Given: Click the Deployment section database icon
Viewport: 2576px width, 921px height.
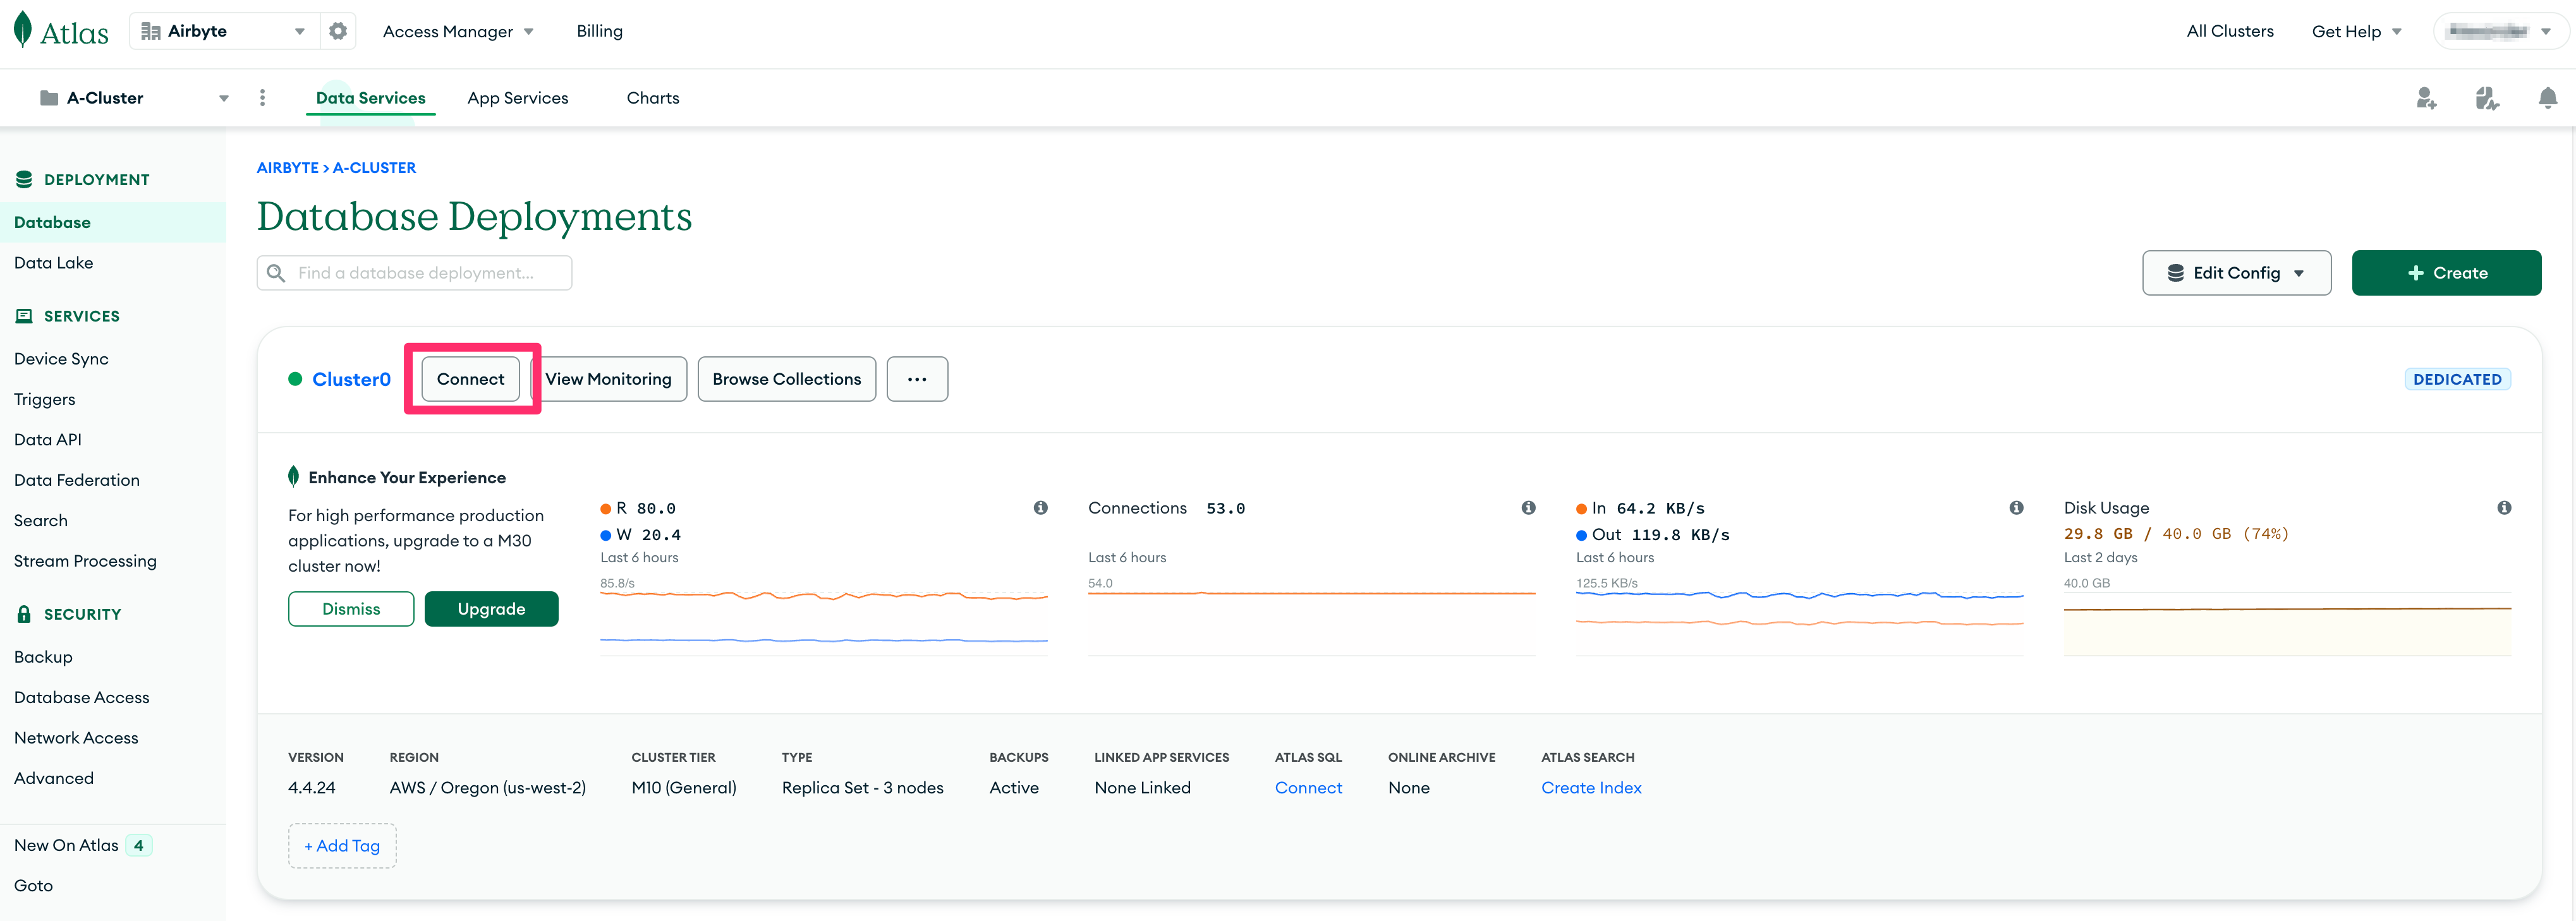Looking at the screenshot, I should [x=24, y=179].
